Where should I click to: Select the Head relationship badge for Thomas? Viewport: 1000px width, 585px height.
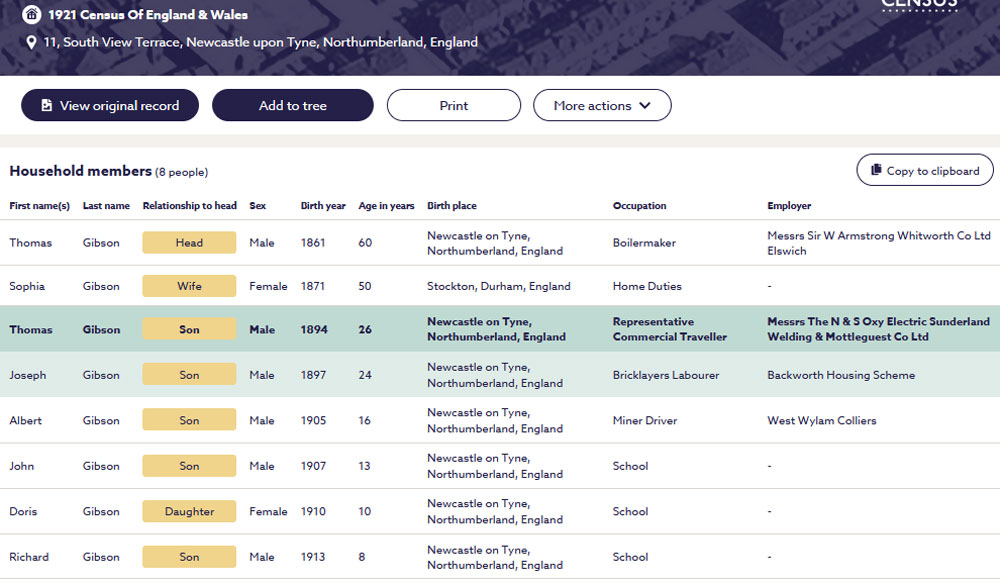click(189, 243)
